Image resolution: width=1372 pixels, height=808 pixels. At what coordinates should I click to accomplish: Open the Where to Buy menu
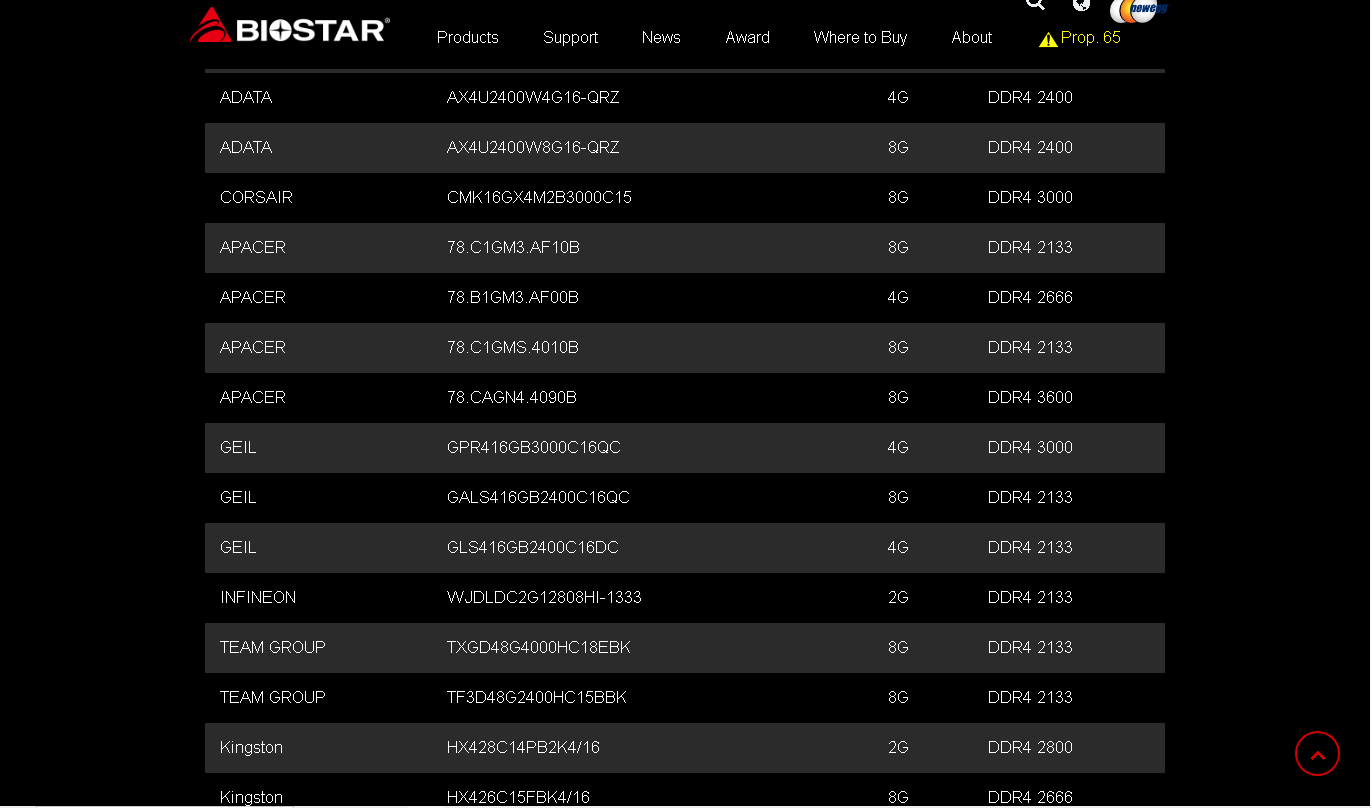coord(860,37)
